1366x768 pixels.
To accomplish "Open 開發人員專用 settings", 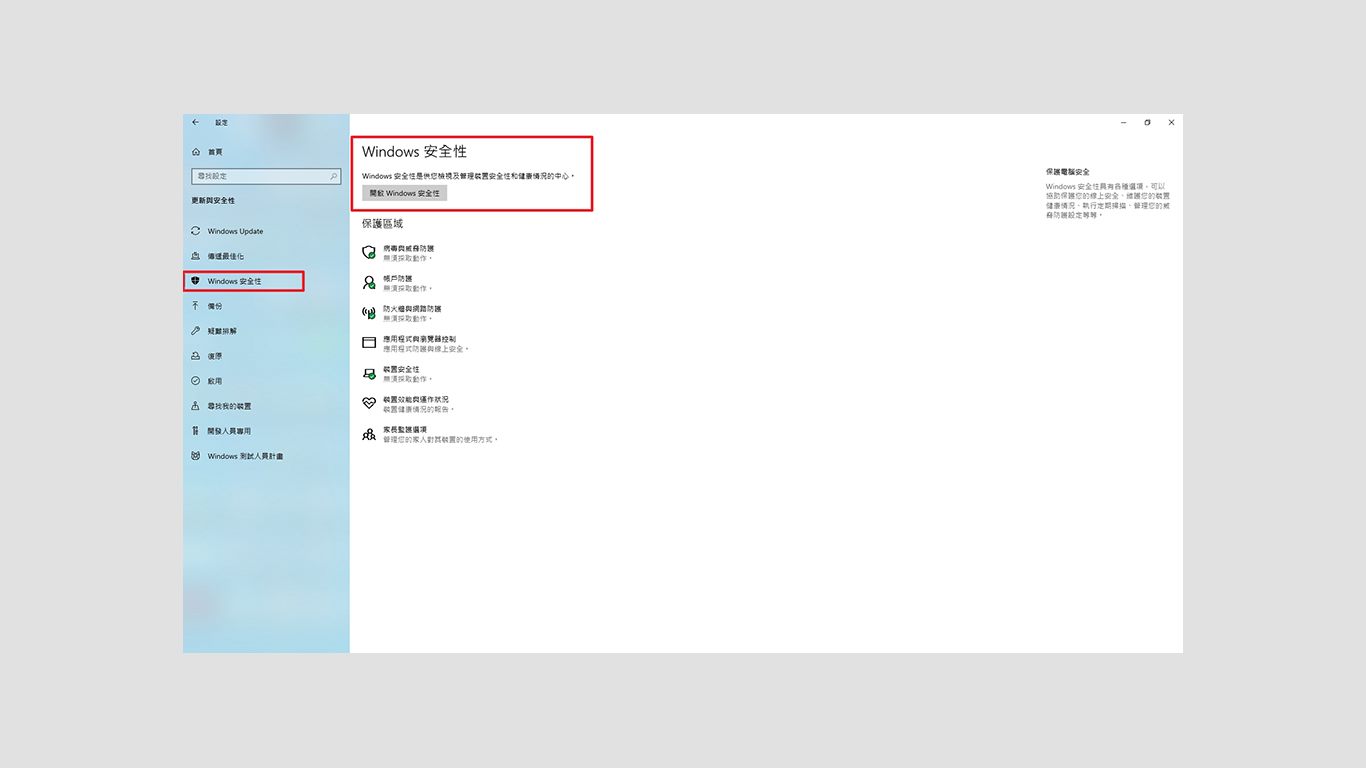I will pos(222,431).
